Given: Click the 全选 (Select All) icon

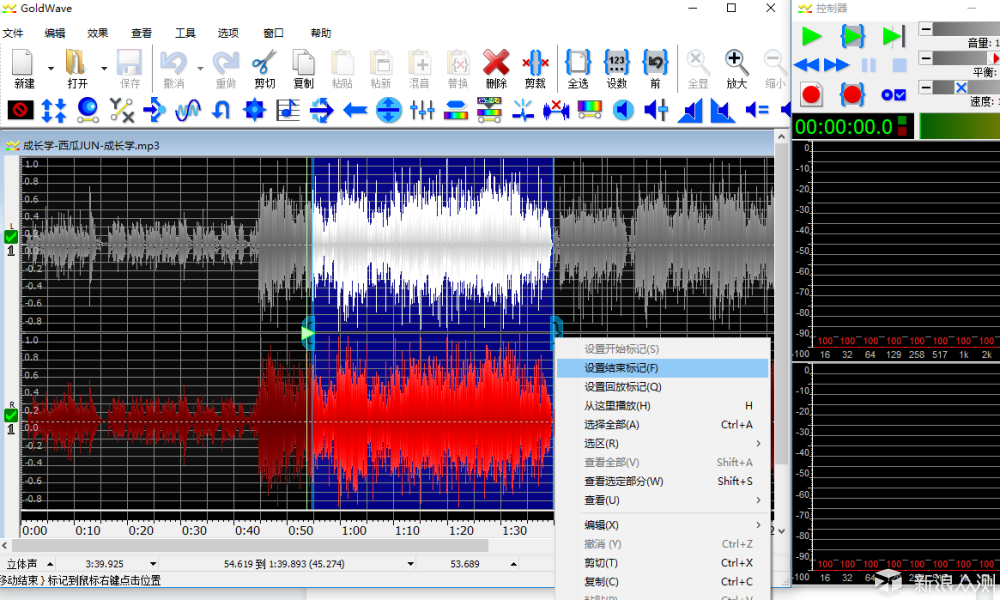Looking at the screenshot, I should pos(578,63).
